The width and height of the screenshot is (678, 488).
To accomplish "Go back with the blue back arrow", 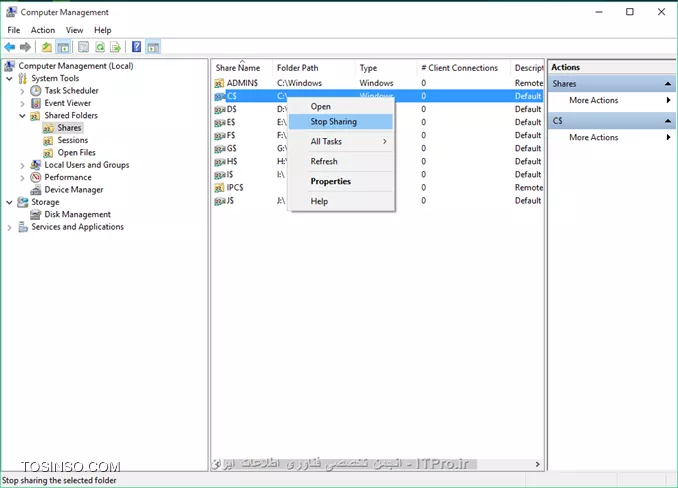I will (10, 47).
